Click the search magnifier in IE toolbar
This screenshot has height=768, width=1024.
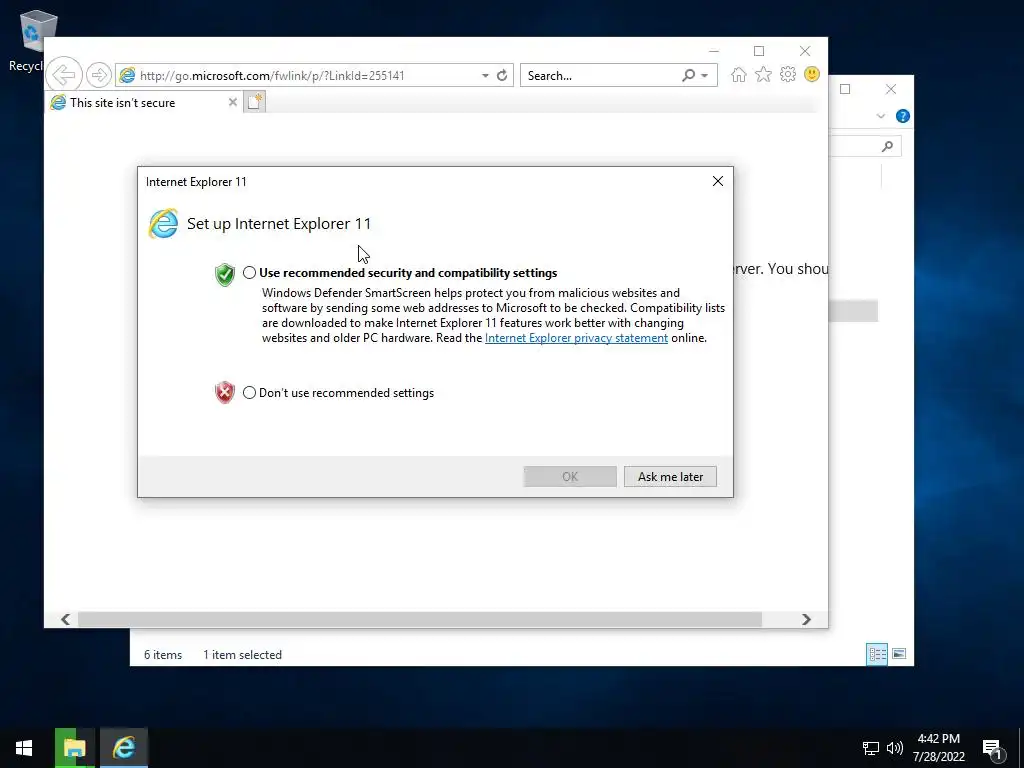(x=688, y=76)
